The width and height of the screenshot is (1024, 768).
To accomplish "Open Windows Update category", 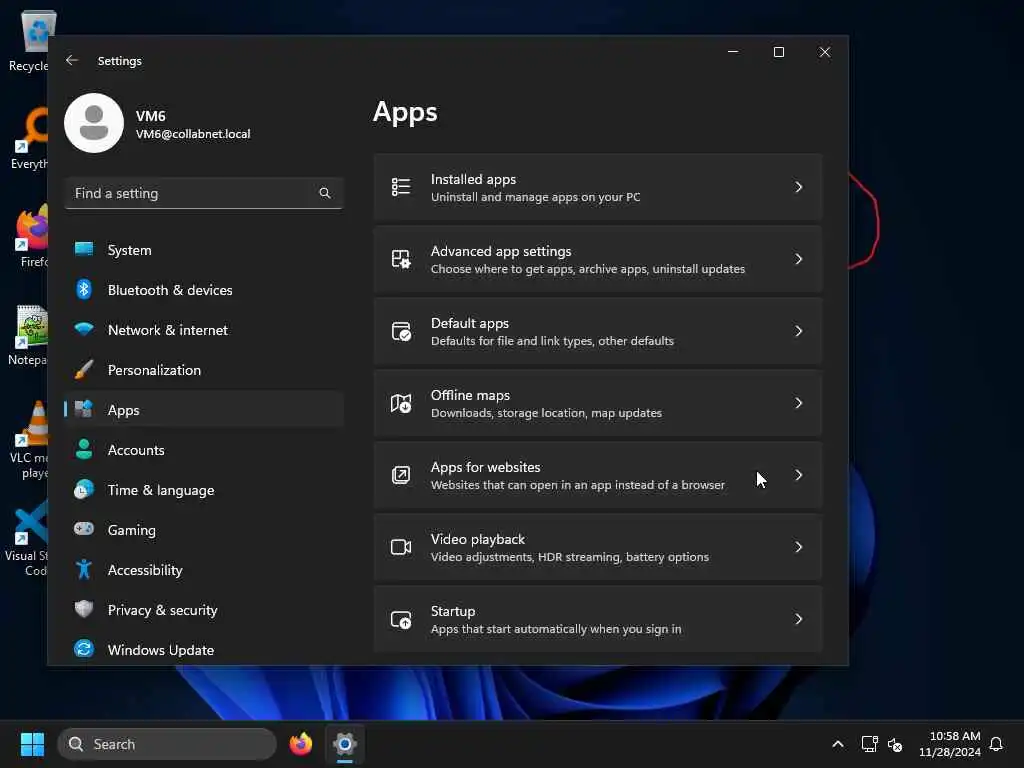I will click(204, 649).
